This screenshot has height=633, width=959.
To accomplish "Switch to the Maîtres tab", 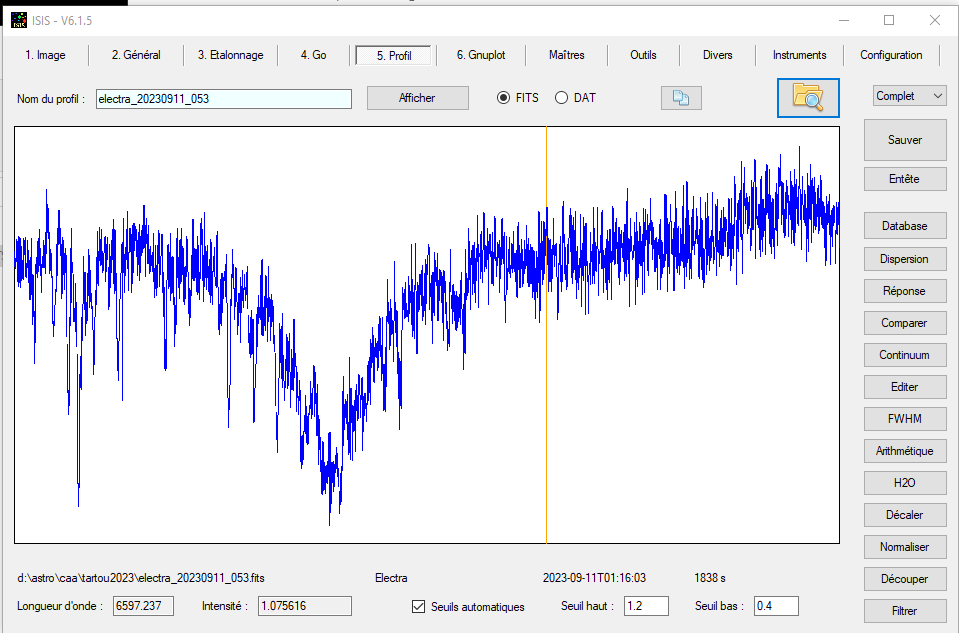I will pos(566,55).
